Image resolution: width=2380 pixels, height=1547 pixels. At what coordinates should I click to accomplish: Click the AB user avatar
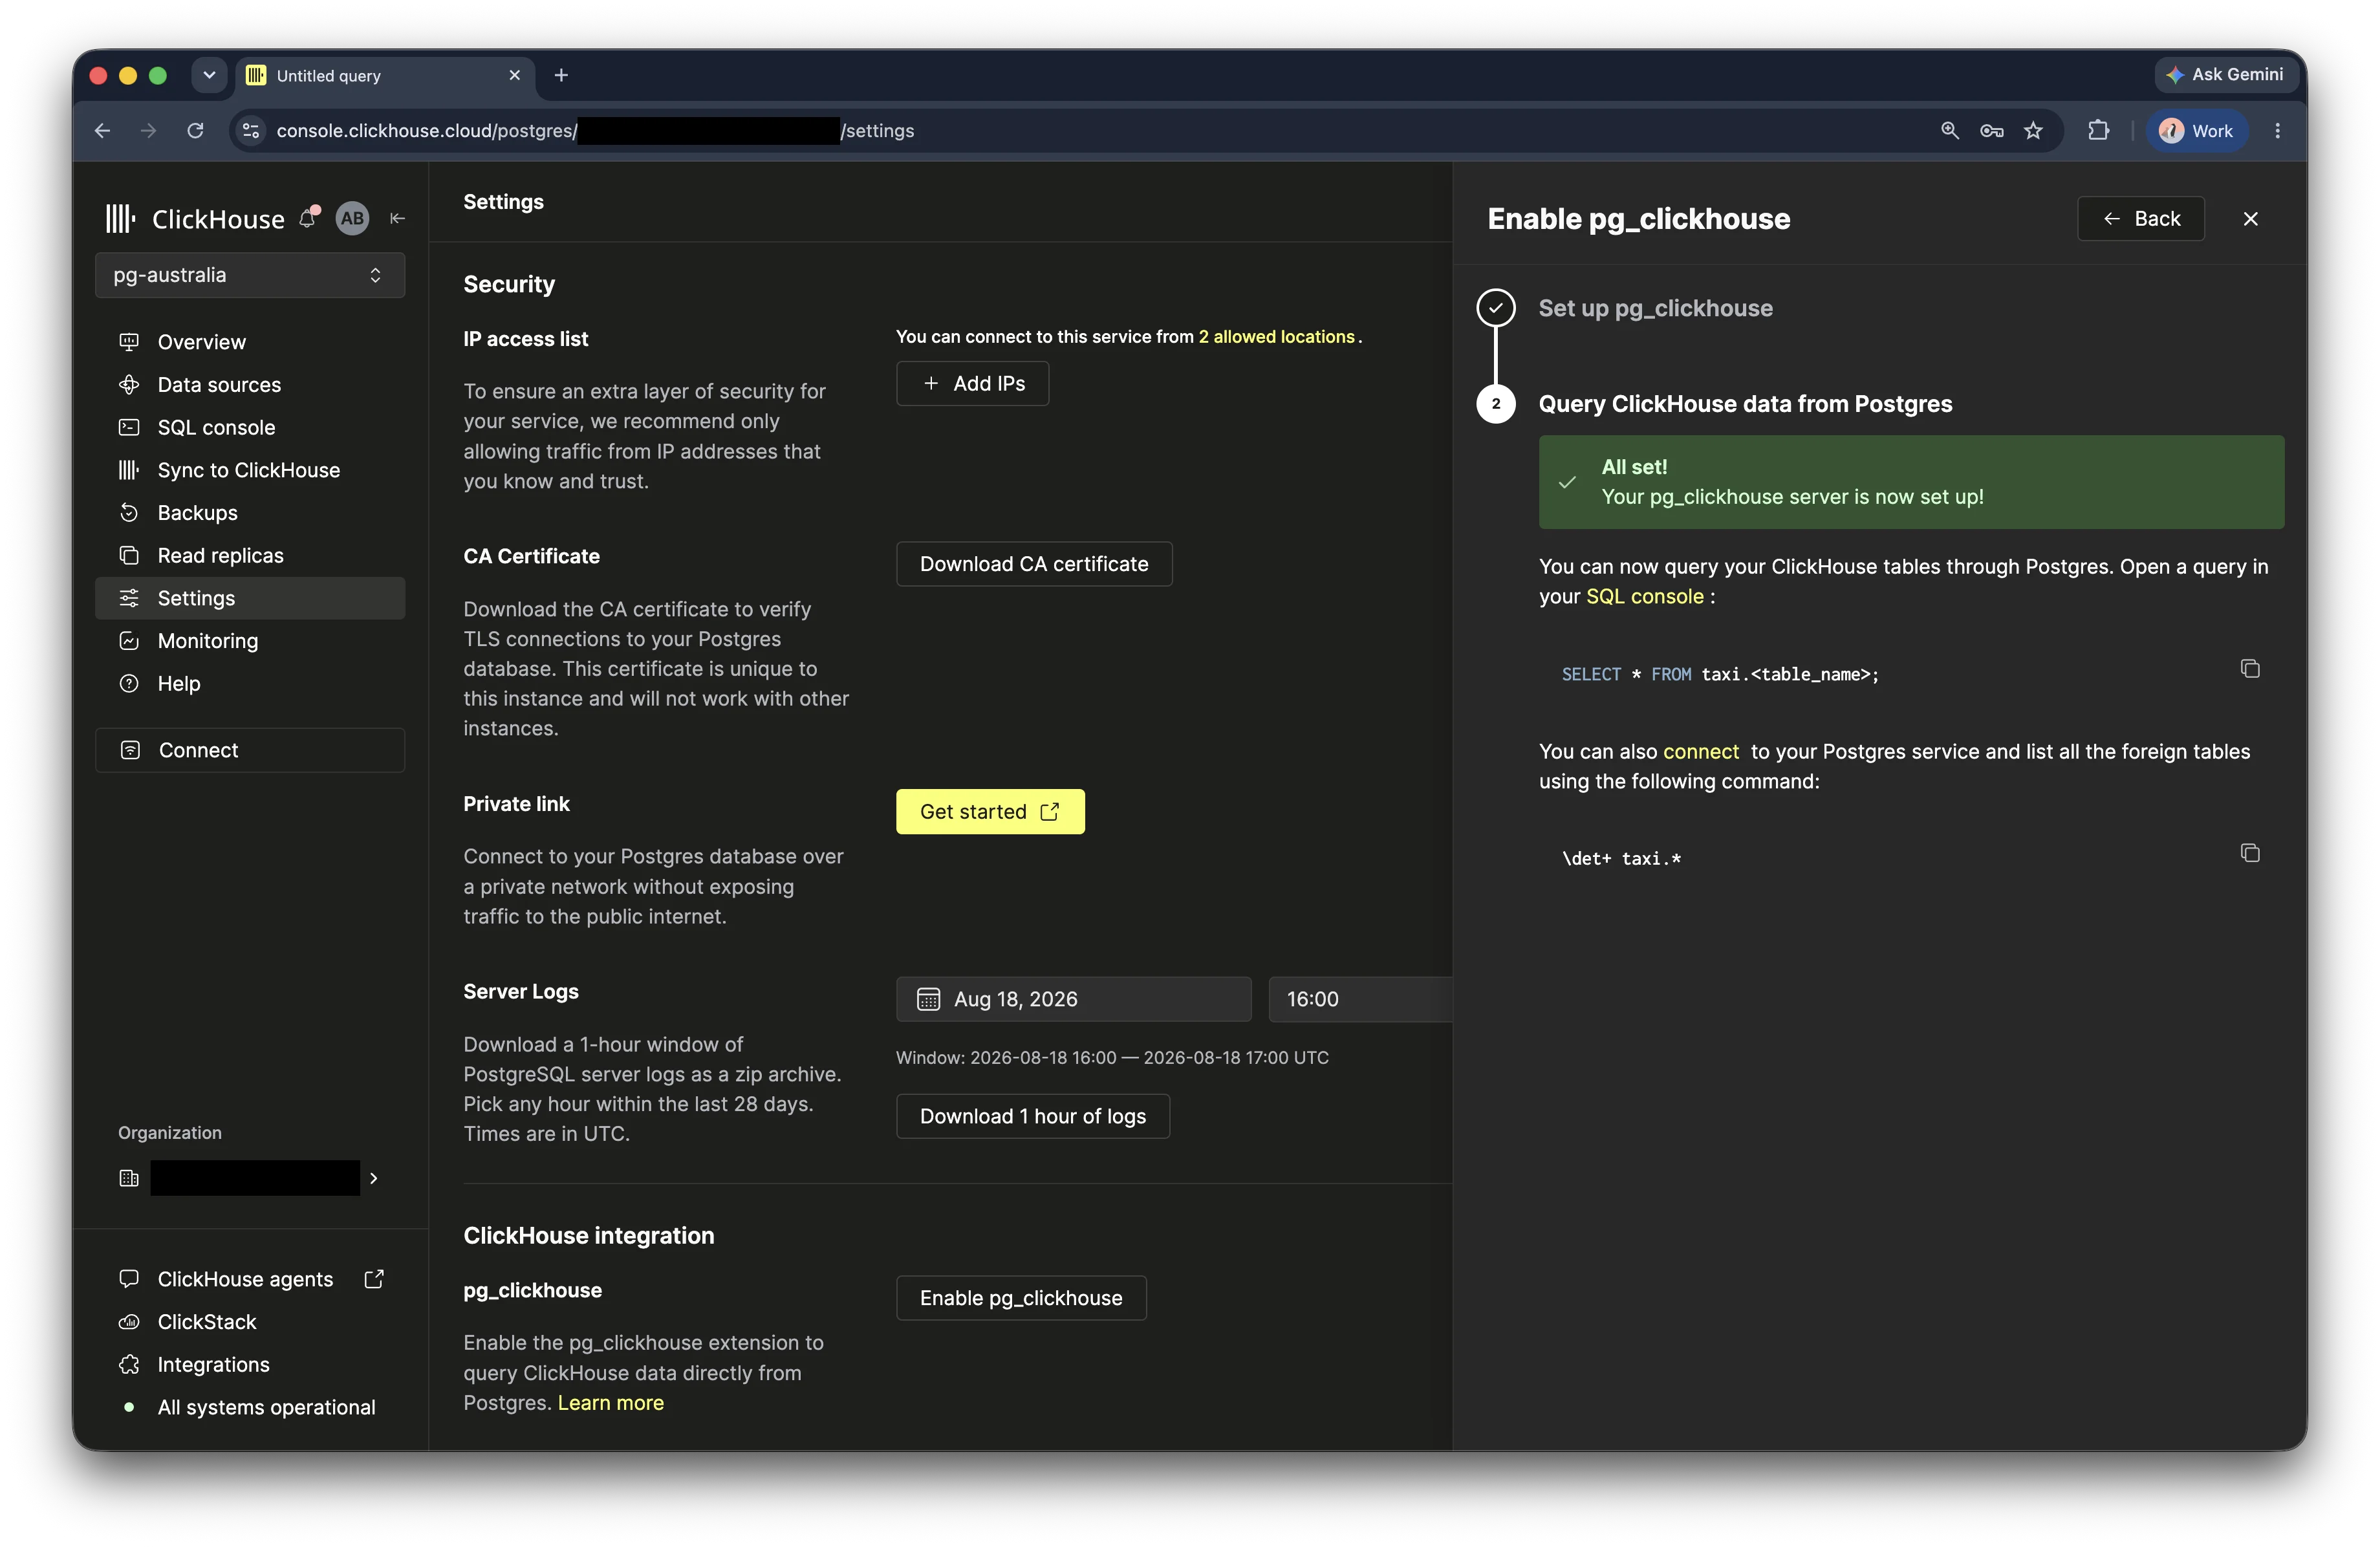tap(352, 218)
